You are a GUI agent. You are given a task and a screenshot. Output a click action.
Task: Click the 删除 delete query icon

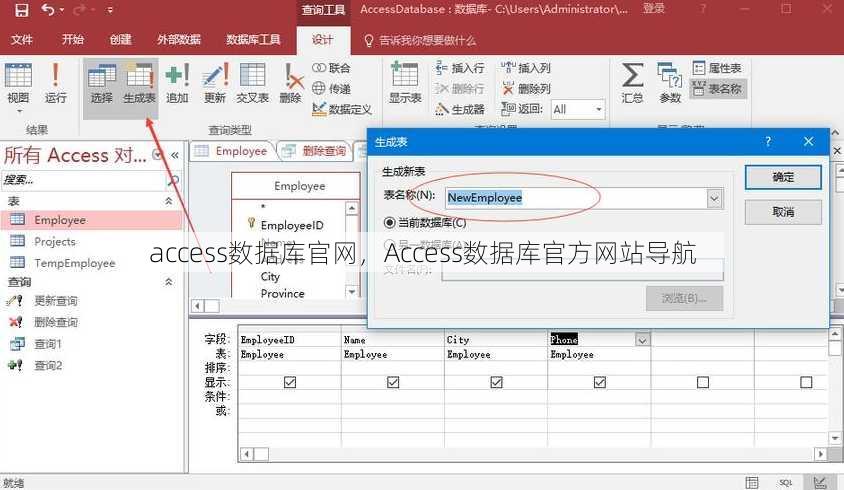291,82
